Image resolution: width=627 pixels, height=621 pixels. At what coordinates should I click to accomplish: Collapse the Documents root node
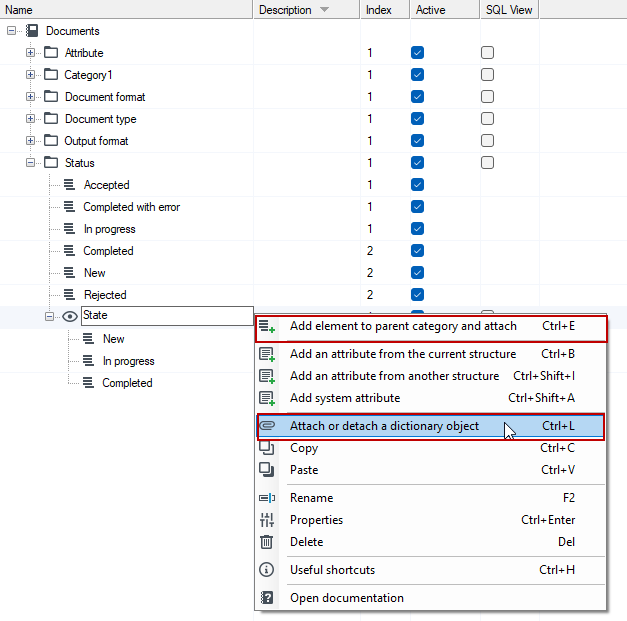pyautogui.click(x=11, y=31)
